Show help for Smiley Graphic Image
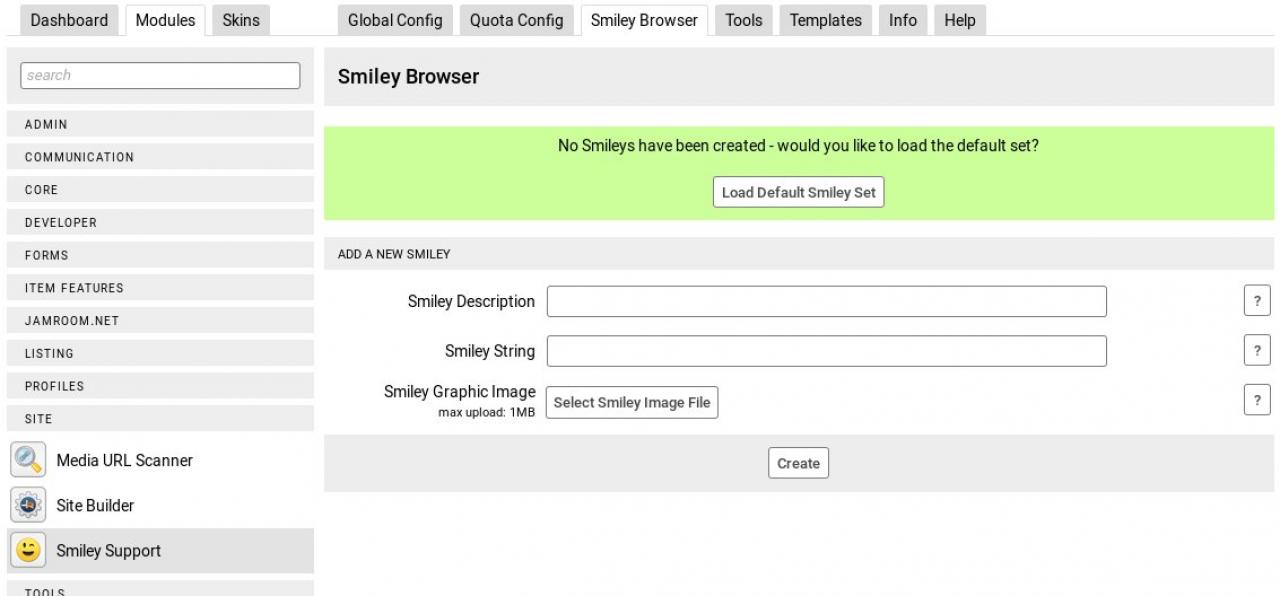1280x596 pixels. point(1256,400)
